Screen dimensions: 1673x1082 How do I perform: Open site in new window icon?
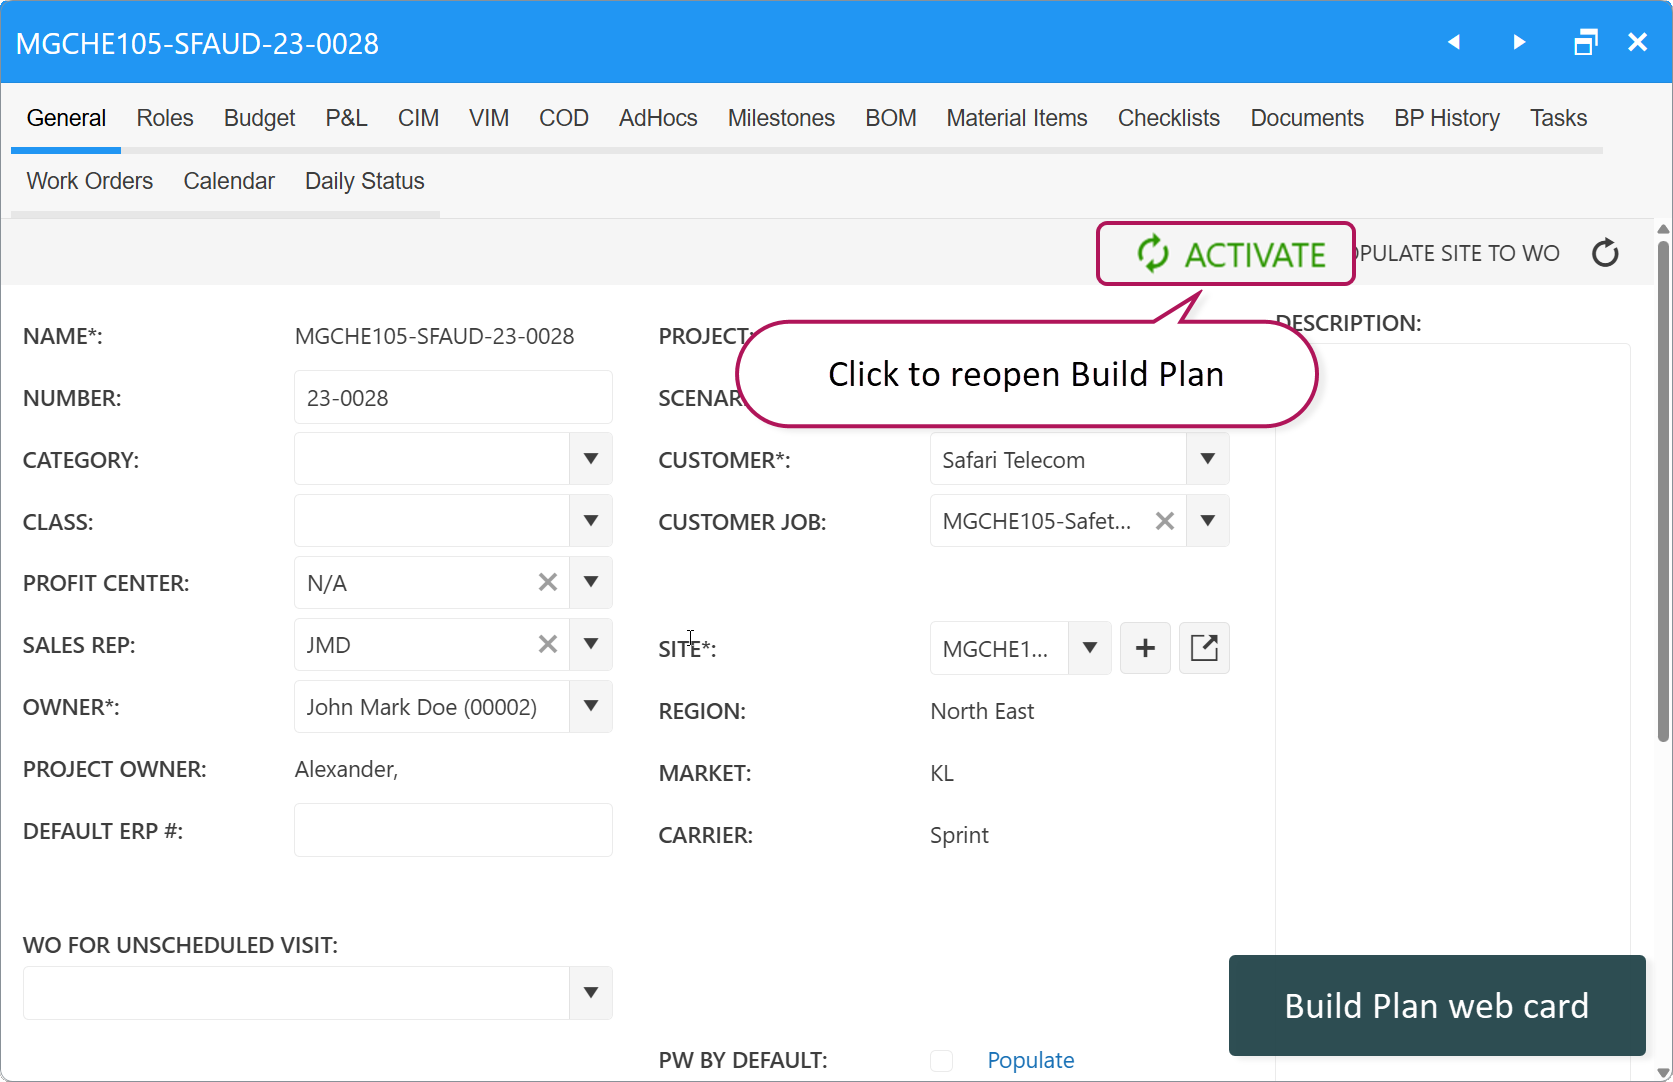[x=1204, y=649]
